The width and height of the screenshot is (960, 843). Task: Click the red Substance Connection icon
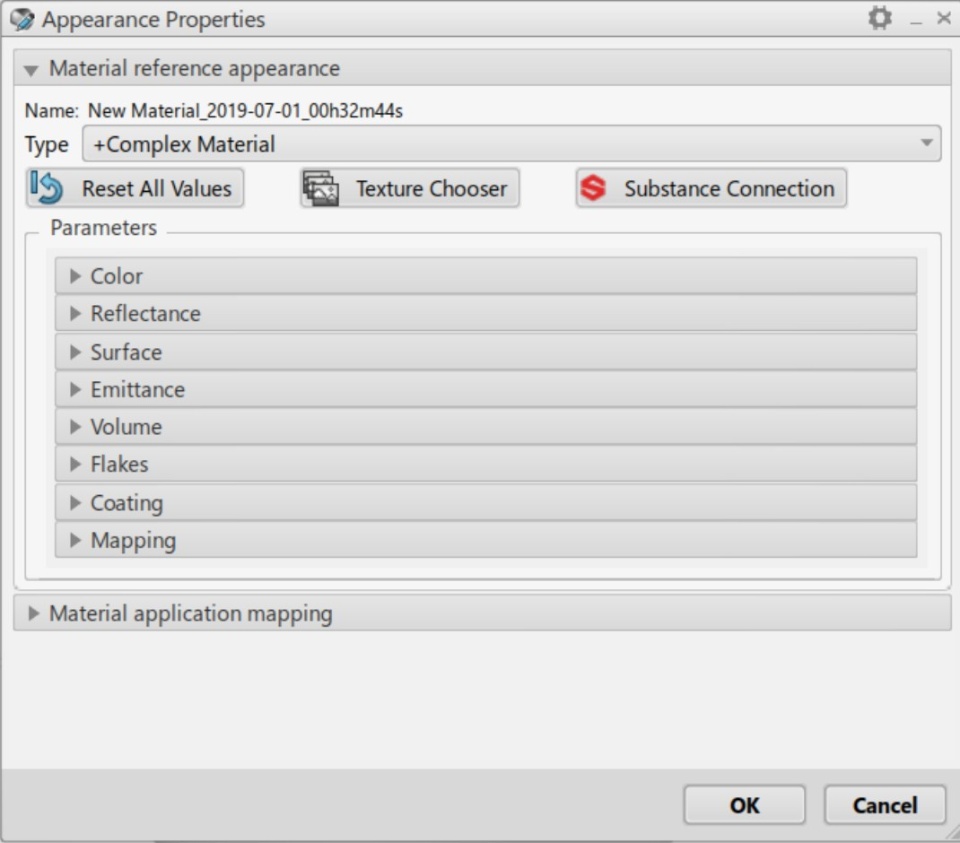[x=593, y=188]
